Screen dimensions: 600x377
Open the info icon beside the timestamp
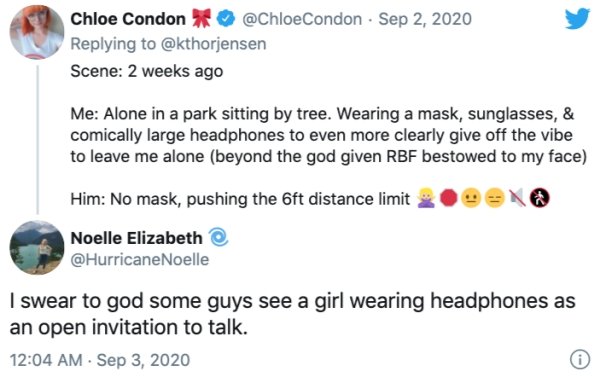580,360
